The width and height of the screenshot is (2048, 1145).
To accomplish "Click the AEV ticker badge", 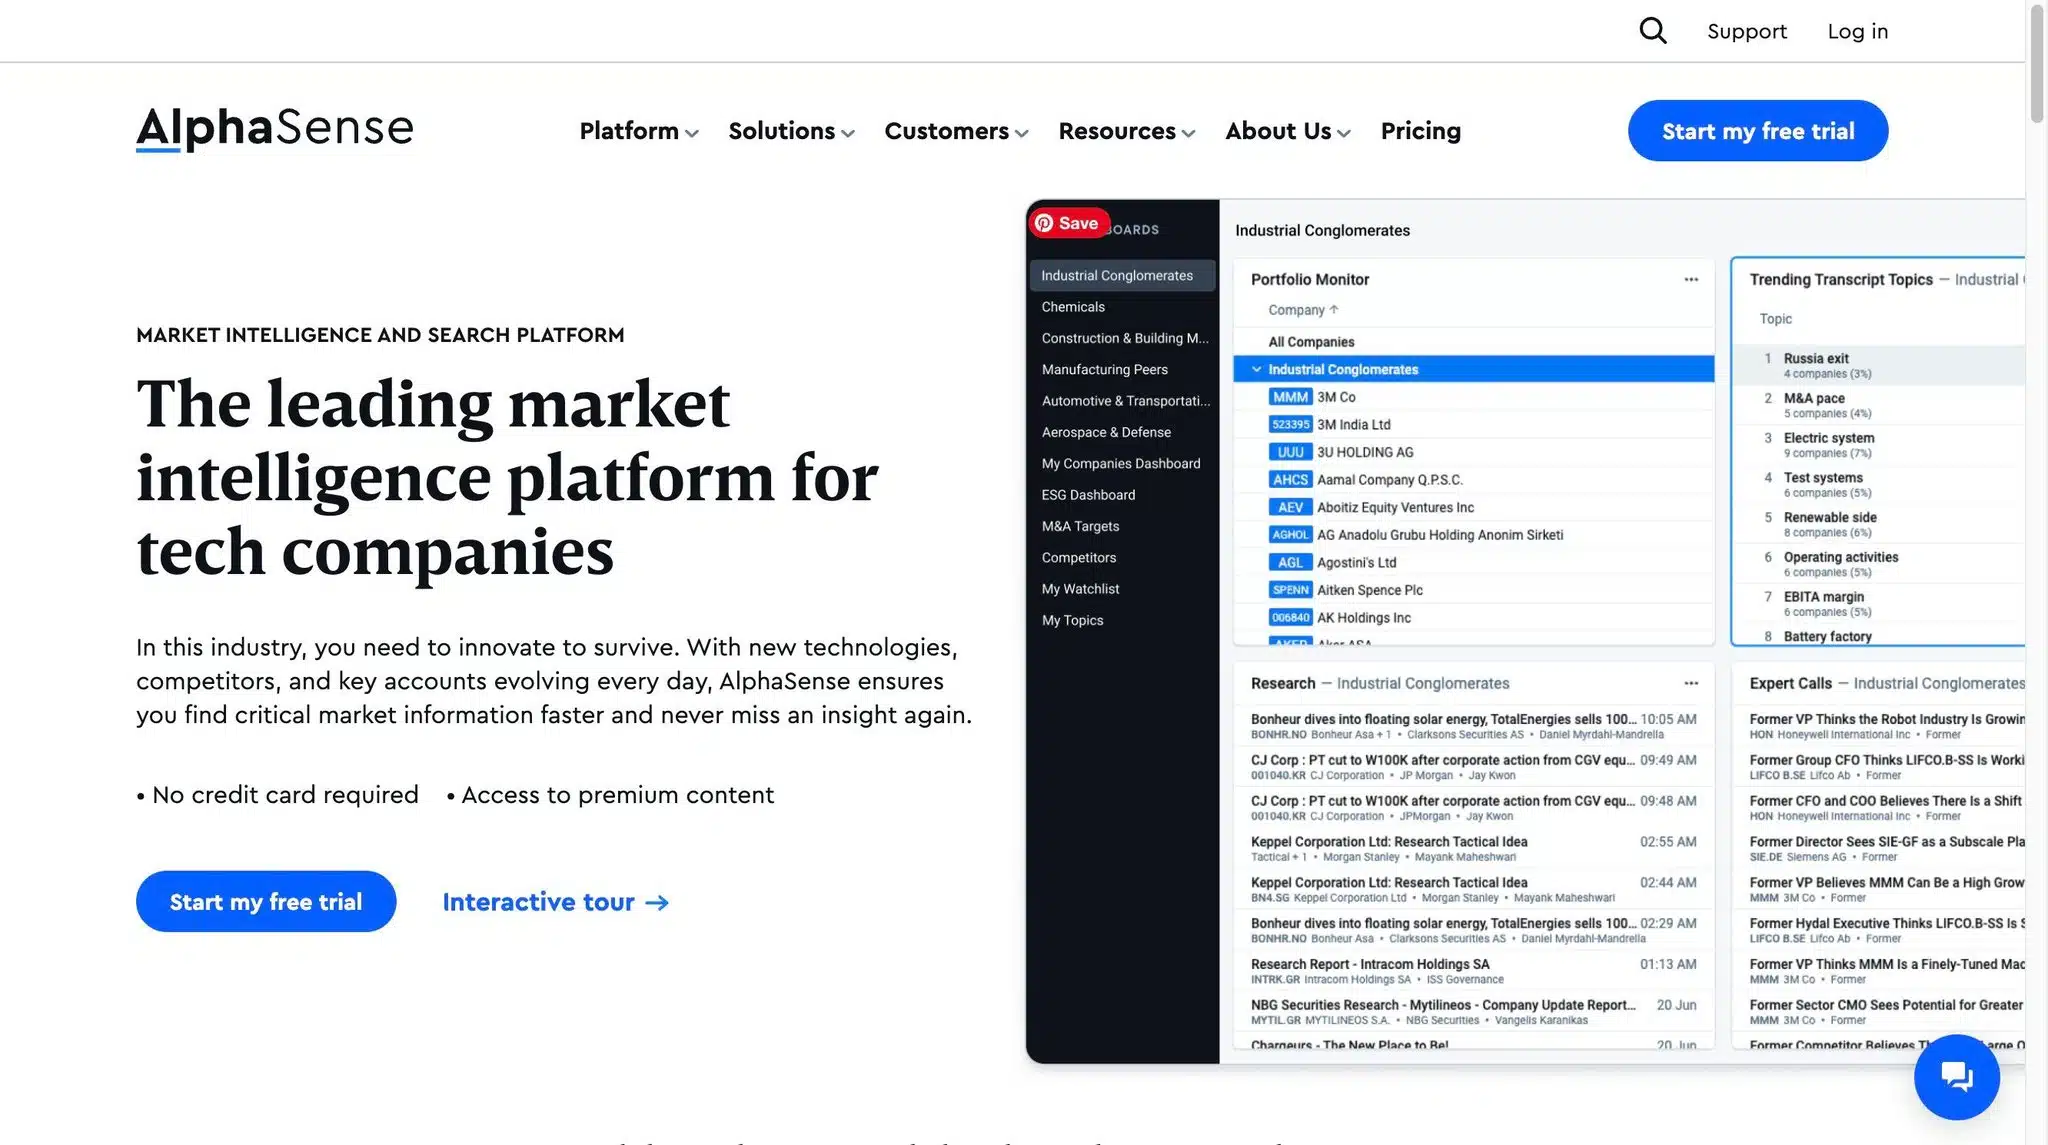I will tap(1290, 507).
